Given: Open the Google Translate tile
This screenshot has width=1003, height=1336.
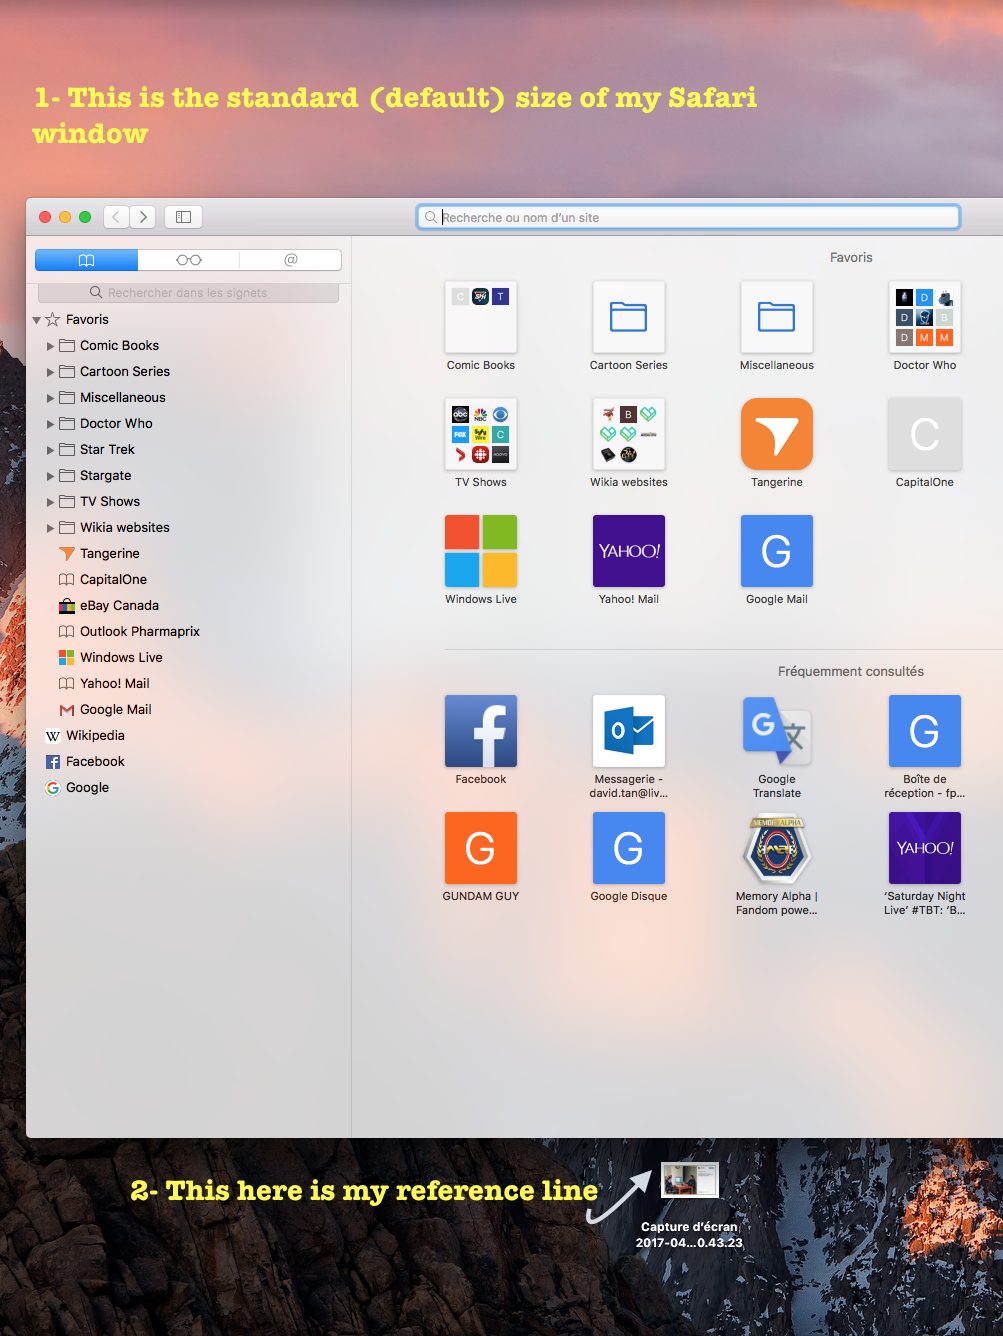Looking at the screenshot, I should (x=777, y=731).
